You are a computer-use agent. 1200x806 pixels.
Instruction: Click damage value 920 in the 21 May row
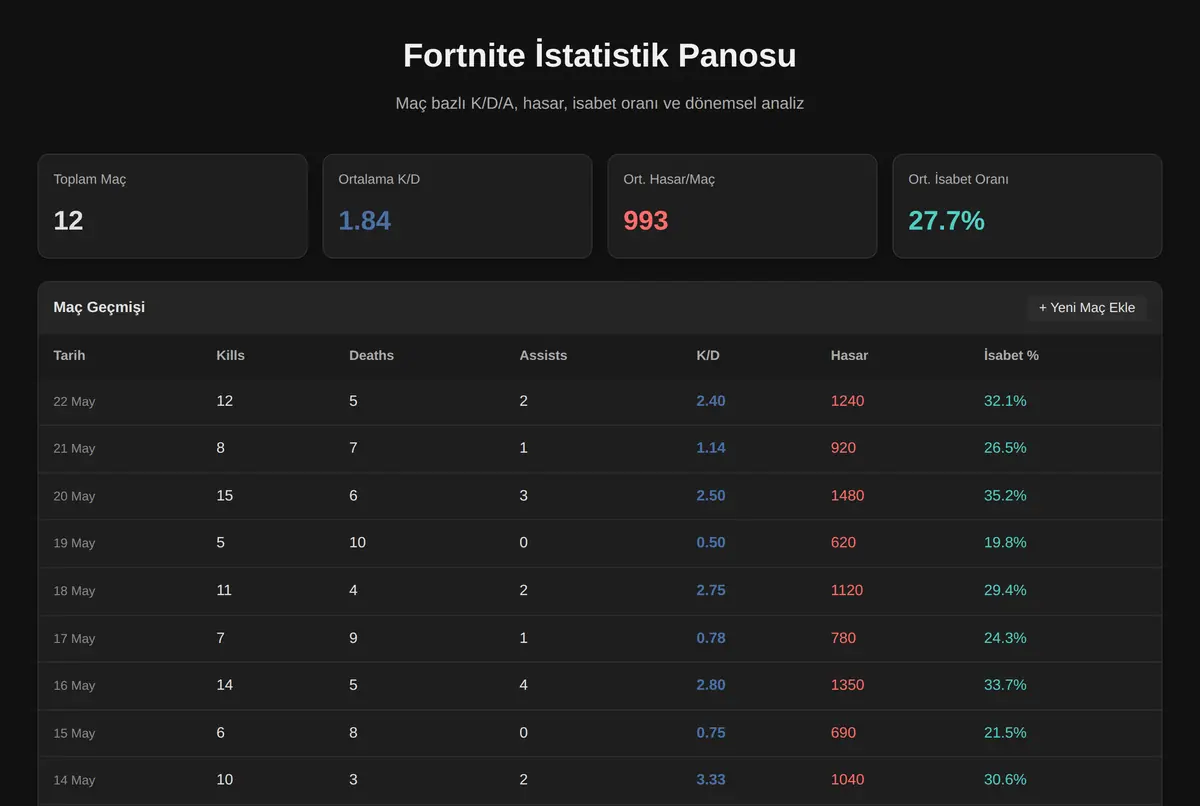(x=844, y=448)
